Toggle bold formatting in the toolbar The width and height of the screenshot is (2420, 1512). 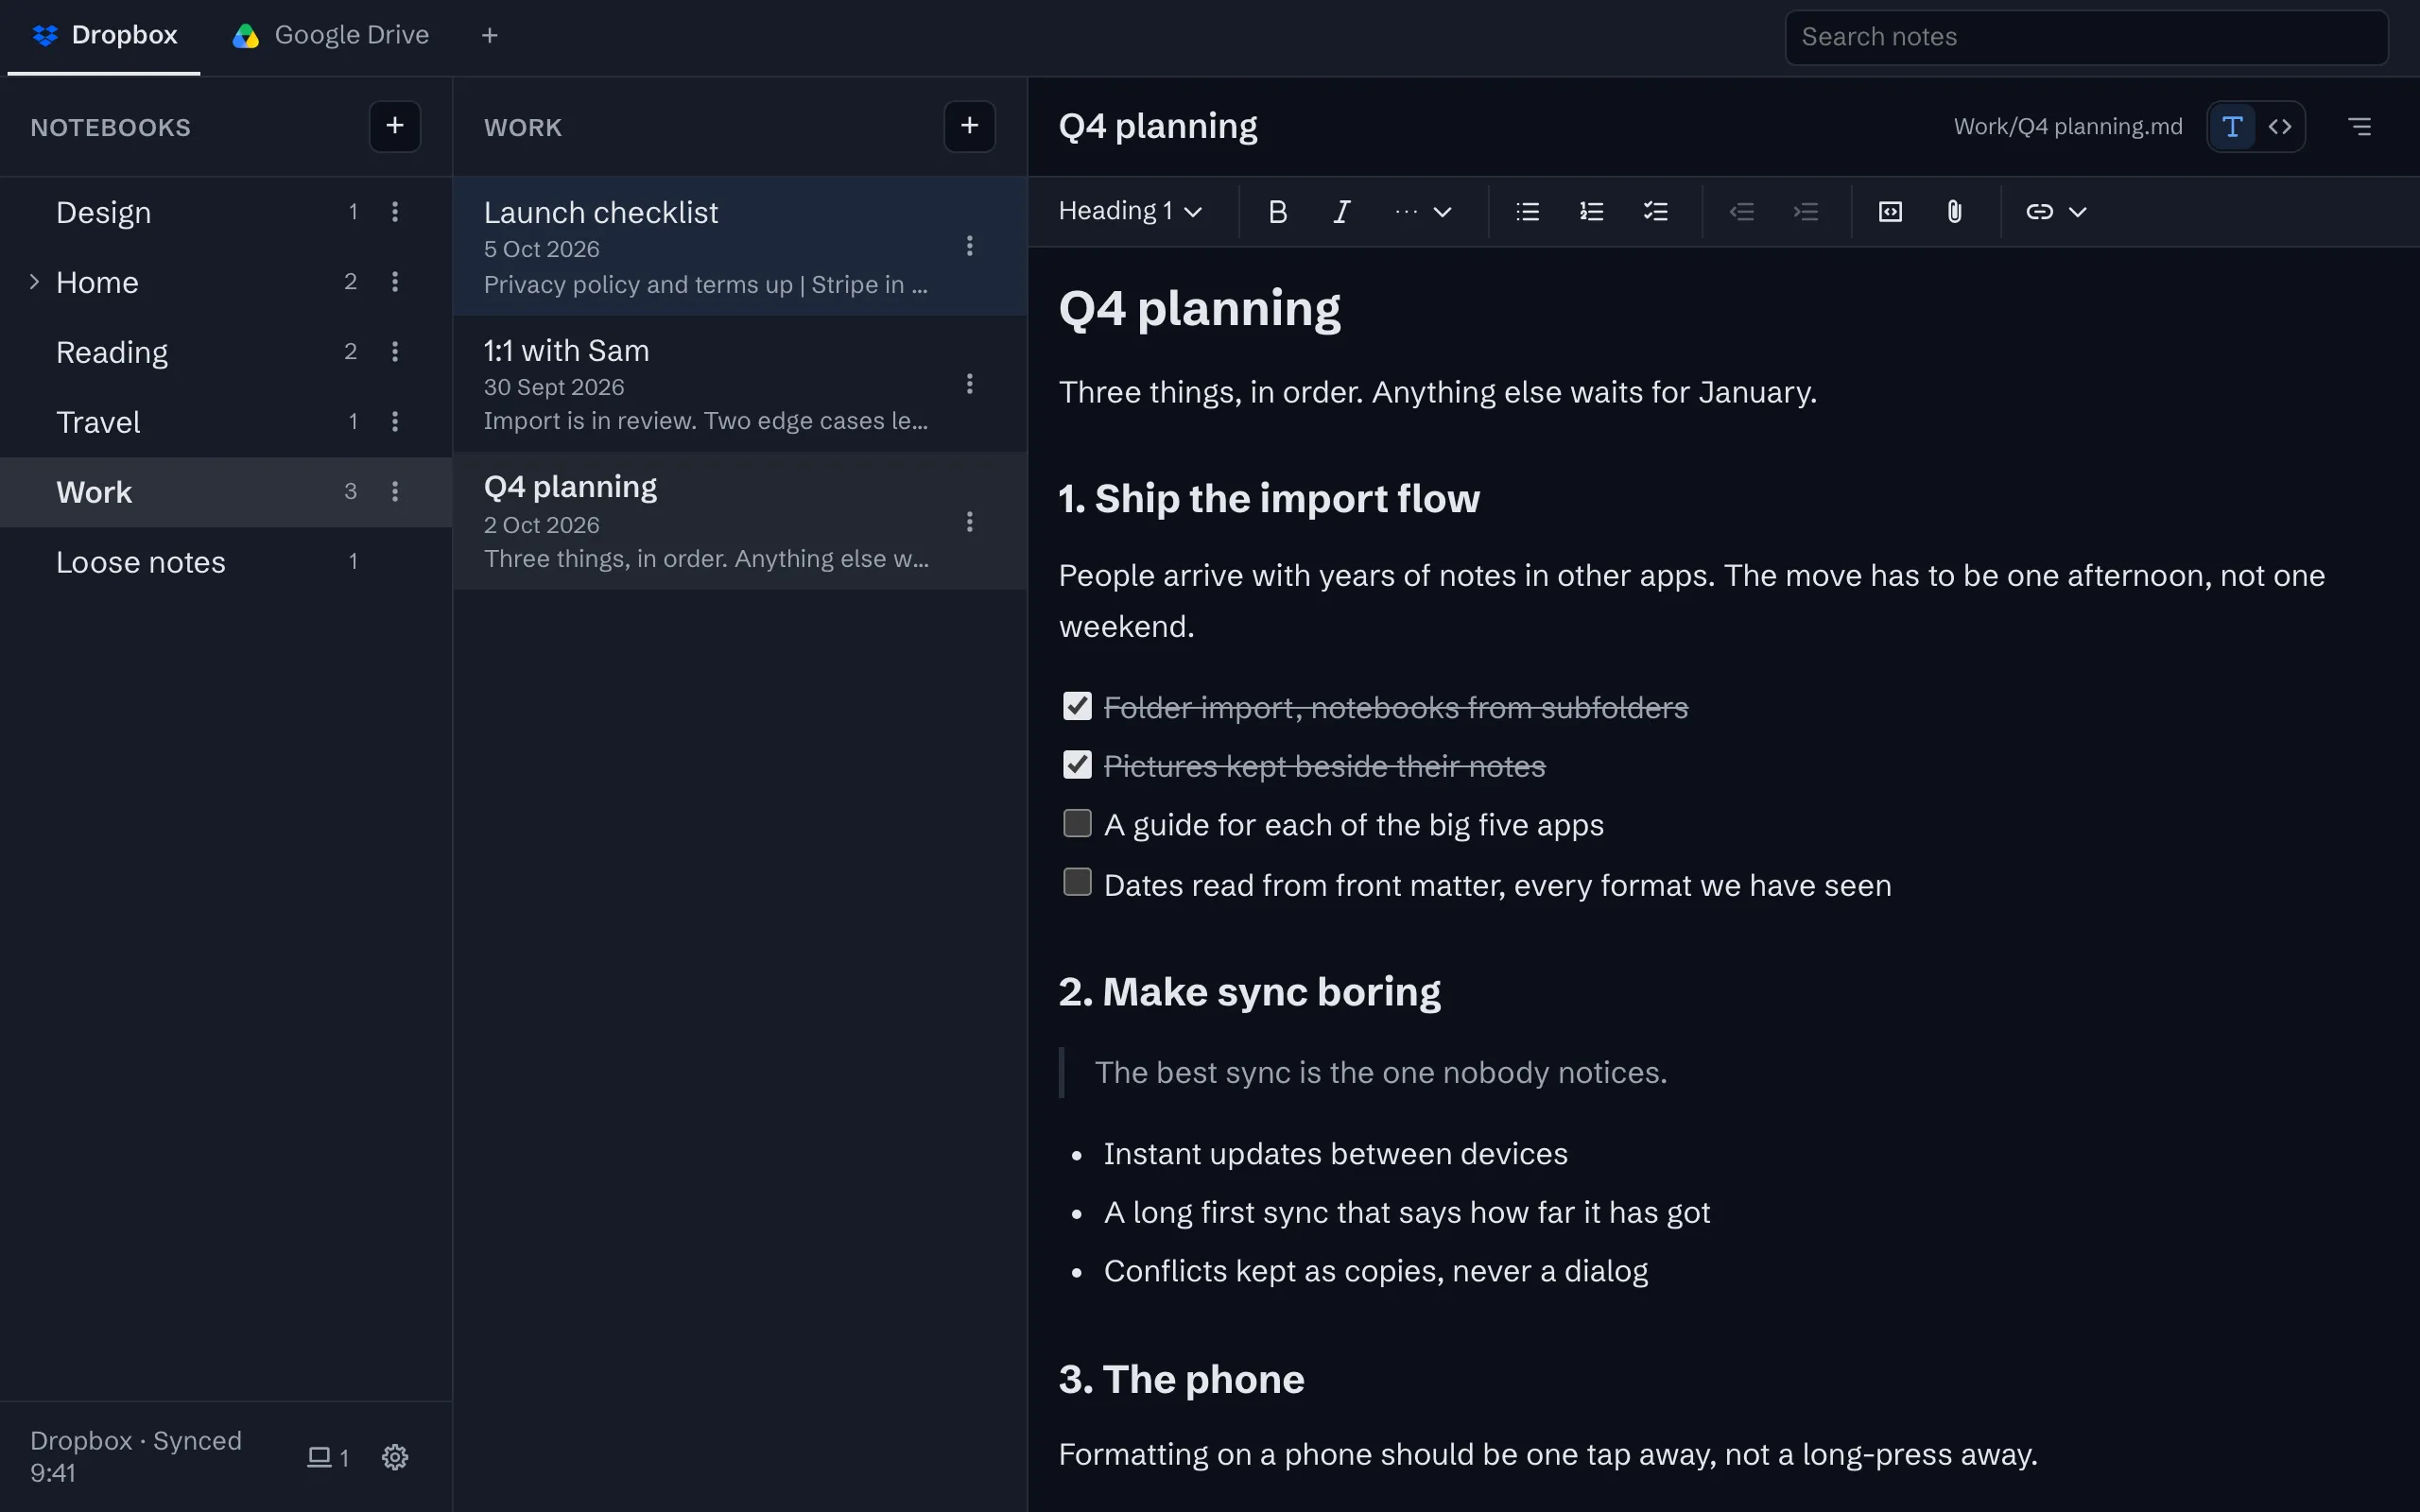(1277, 212)
